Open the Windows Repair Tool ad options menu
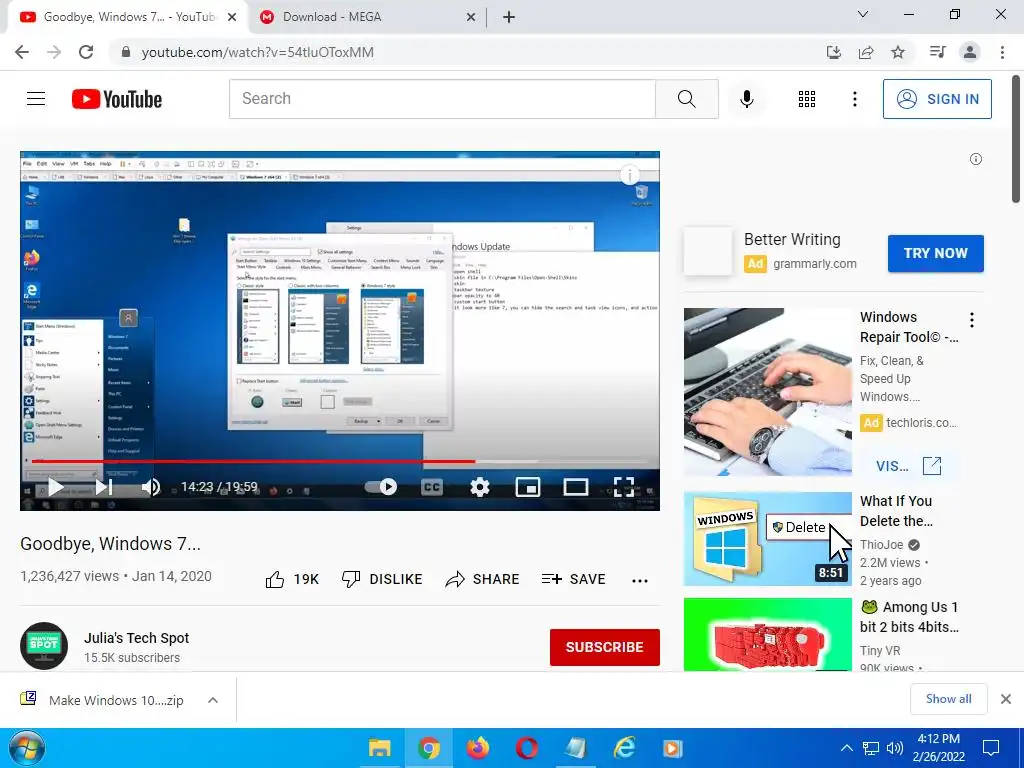The width and height of the screenshot is (1024, 768). click(x=972, y=319)
